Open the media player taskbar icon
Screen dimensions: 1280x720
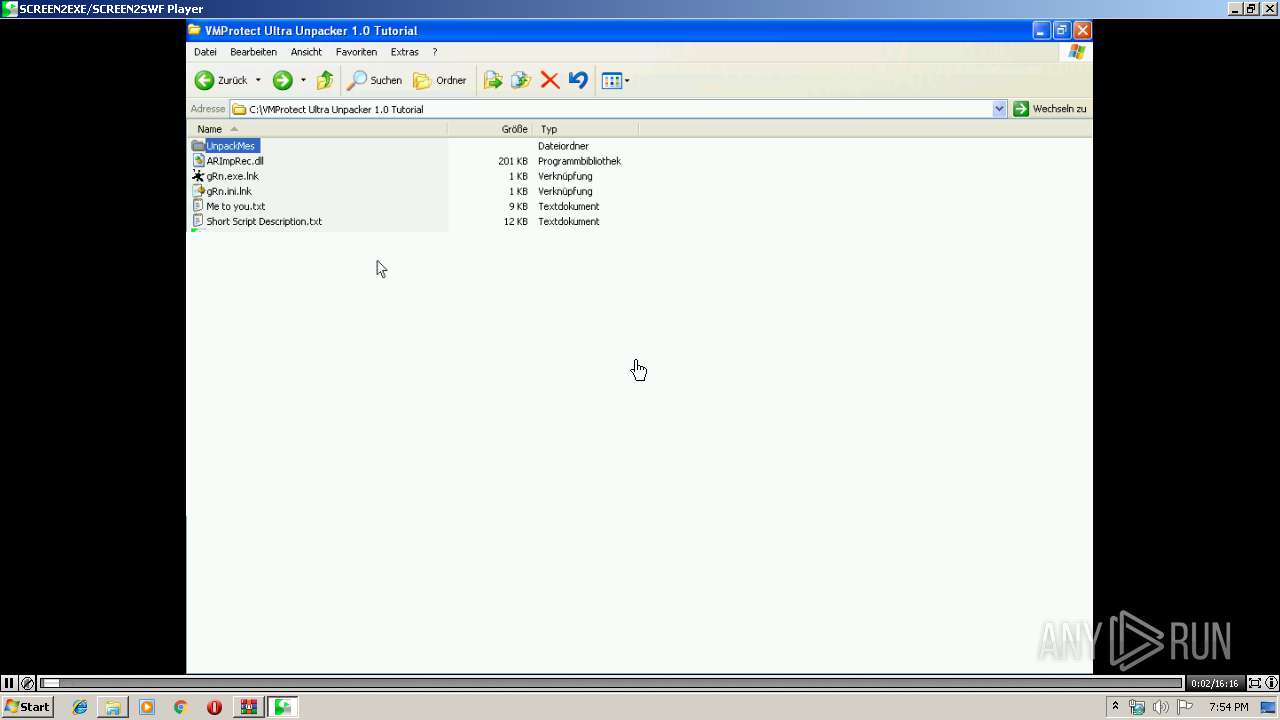[x=147, y=707]
